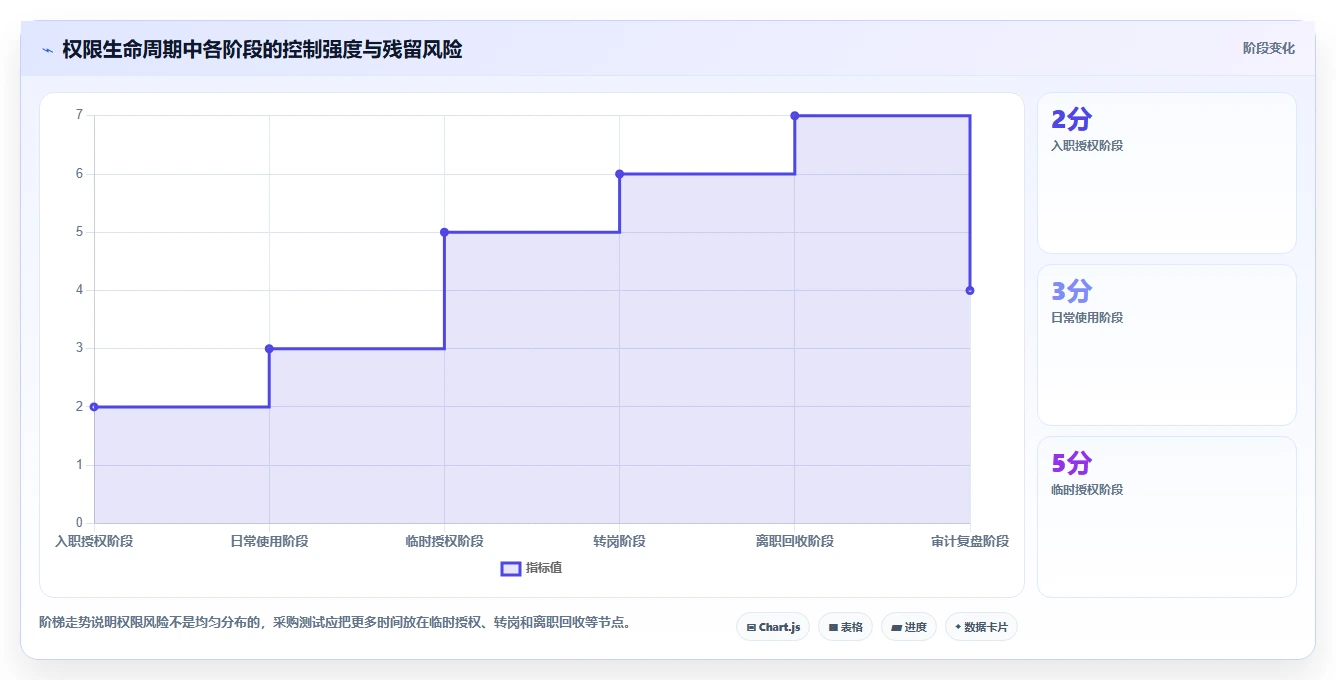Image resolution: width=1336 pixels, height=680 pixels.
Task: Click the data point at 入职授权阶段
Action: pos(94,407)
